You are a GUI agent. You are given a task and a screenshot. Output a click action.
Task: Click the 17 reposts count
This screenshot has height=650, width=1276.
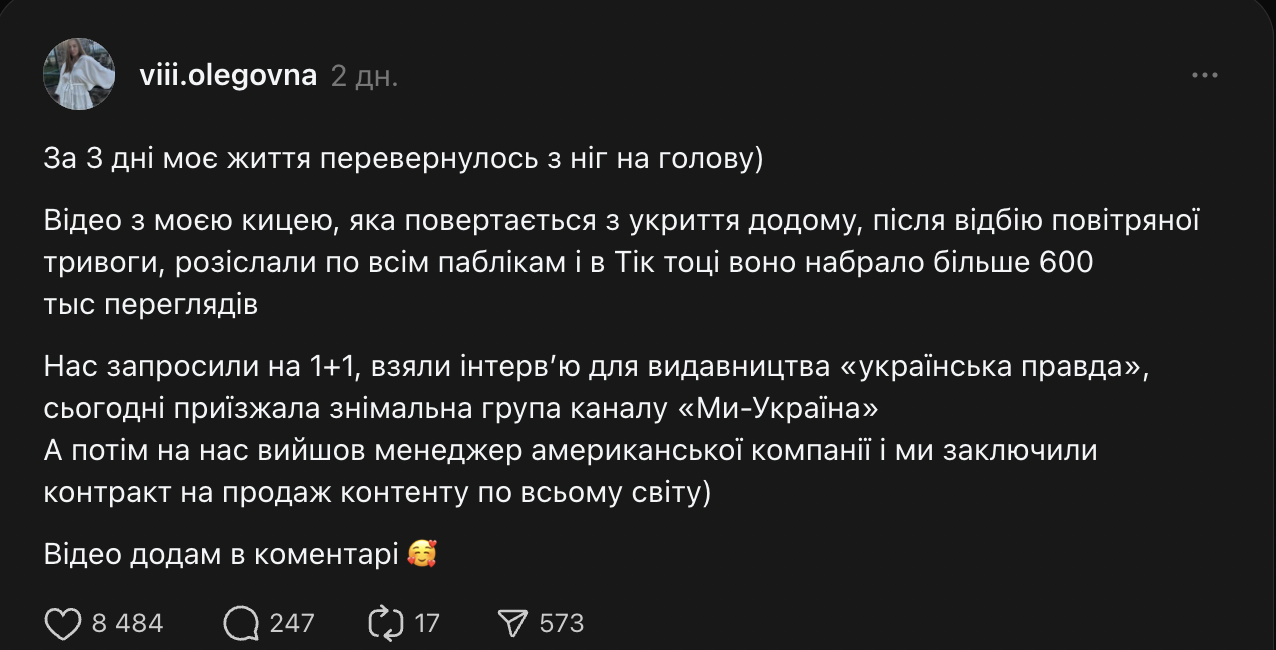coord(427,623)
